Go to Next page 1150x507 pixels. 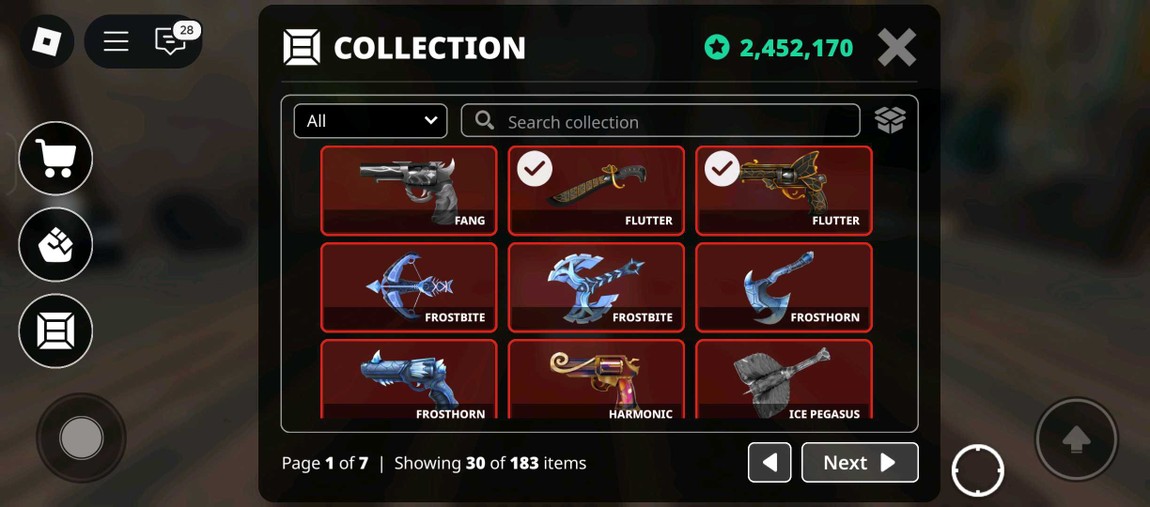click(860, 462)
